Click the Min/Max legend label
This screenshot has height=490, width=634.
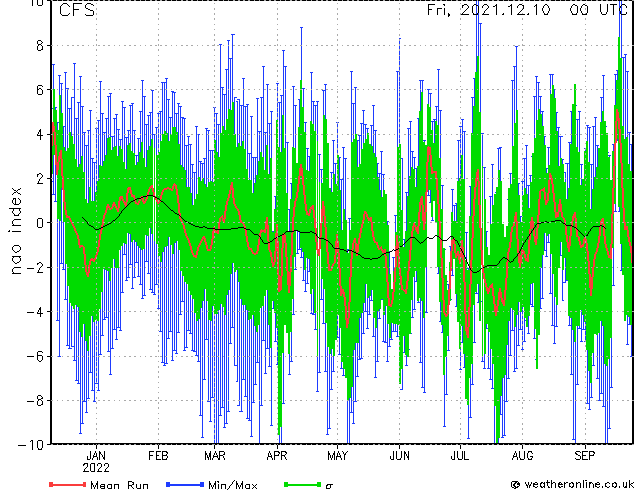(x=232, y=485)
